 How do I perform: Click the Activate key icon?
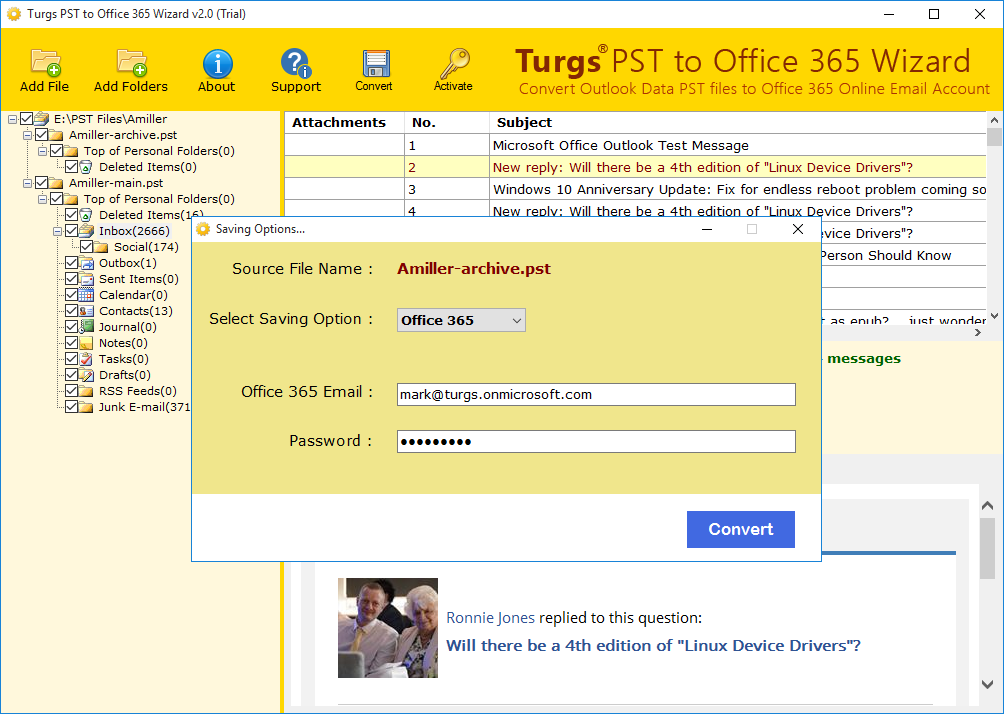pos(454,63)
